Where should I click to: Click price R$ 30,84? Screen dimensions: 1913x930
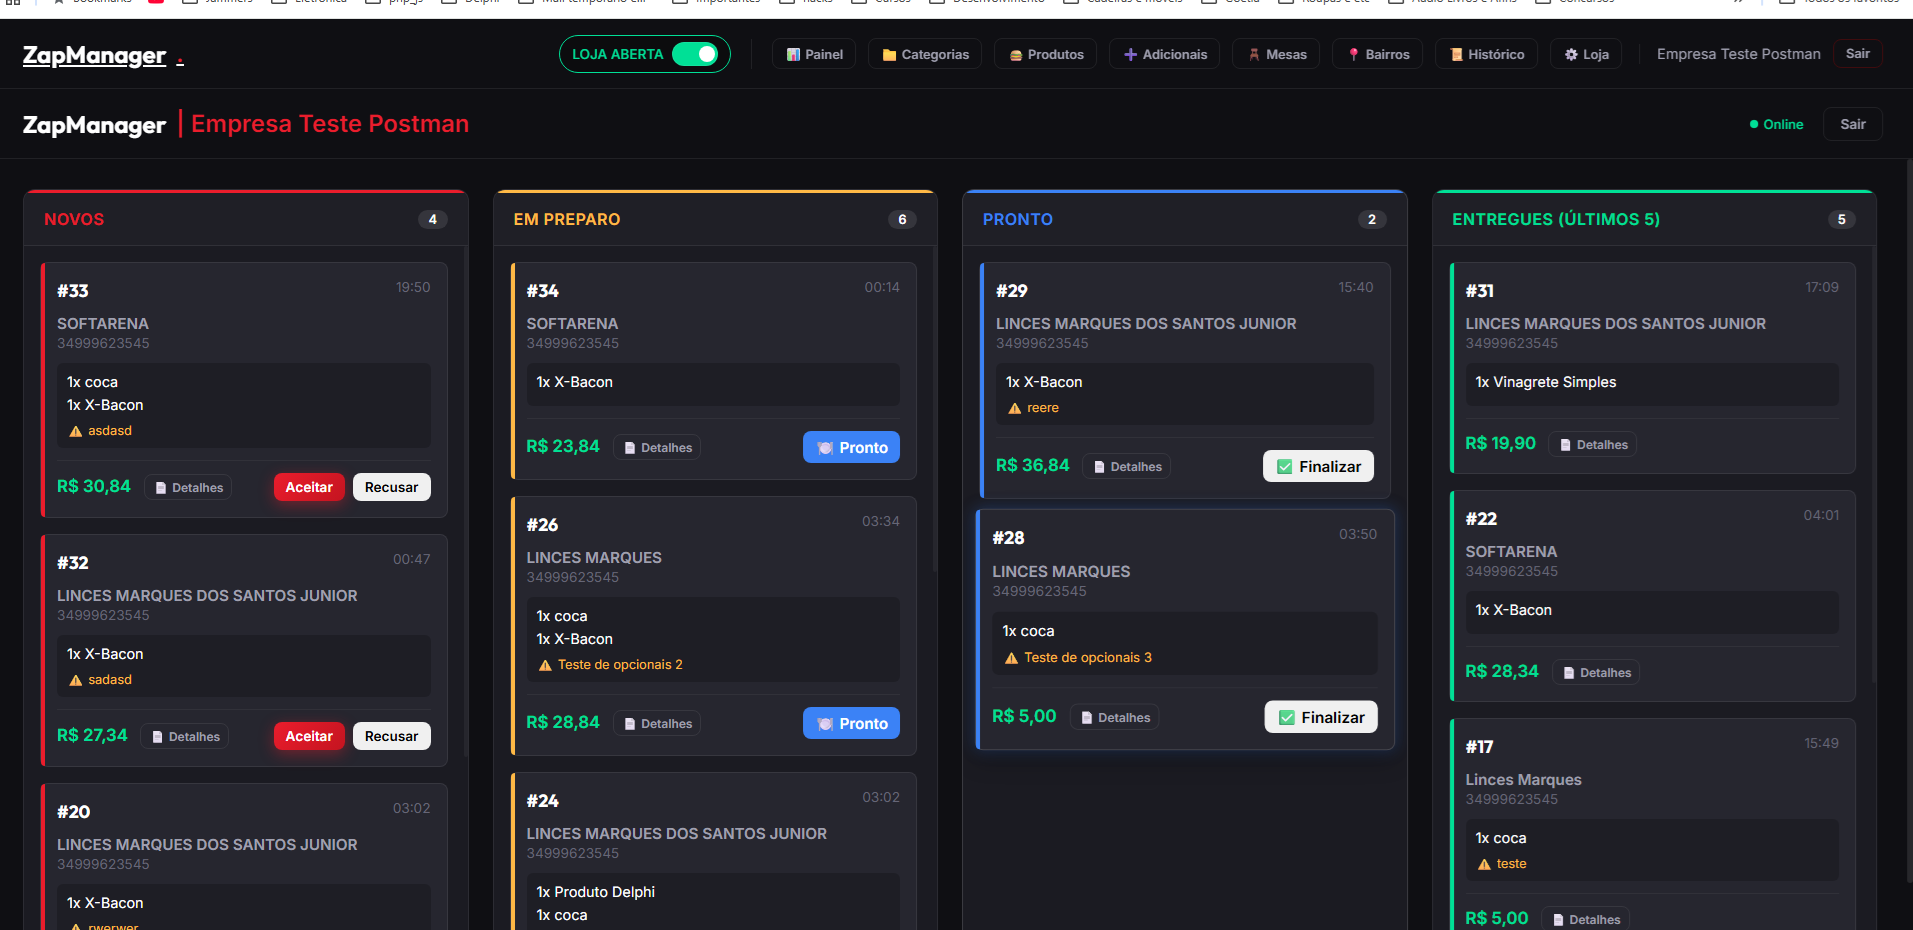click(x=94, y=486)
